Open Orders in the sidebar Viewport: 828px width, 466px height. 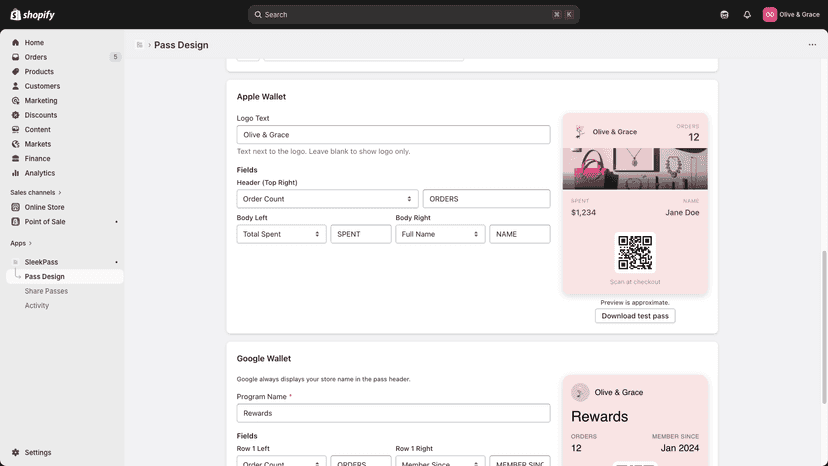pyautogui.click(x=35, y=57)
